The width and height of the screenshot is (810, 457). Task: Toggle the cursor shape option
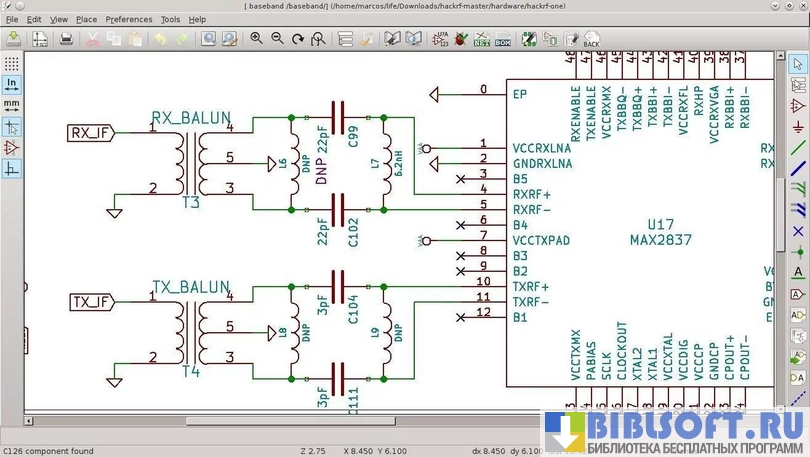click(x=12, y=127)
